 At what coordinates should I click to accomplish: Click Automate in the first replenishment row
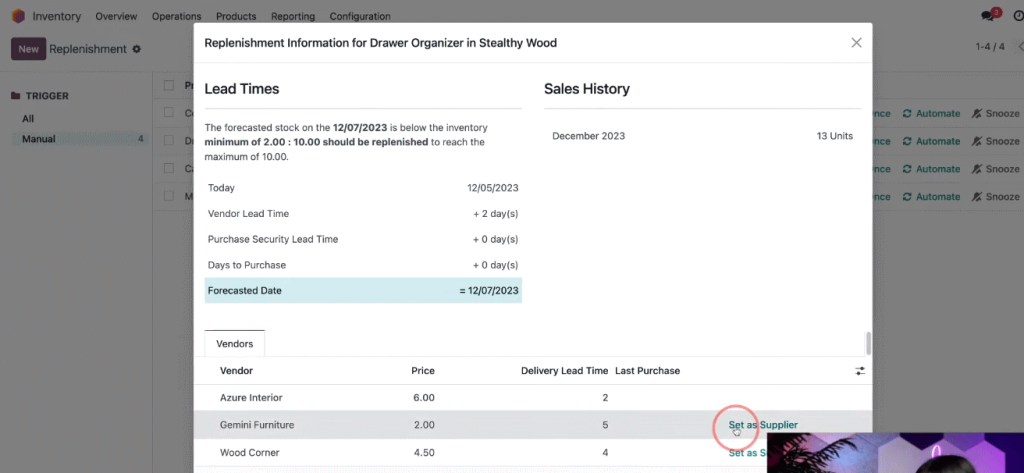click(x=931, y=114)
